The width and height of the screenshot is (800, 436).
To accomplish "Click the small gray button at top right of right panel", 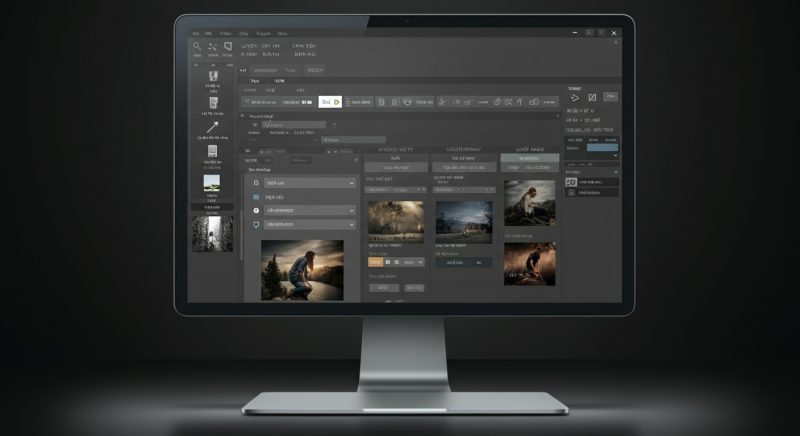I will coord(611,96).
